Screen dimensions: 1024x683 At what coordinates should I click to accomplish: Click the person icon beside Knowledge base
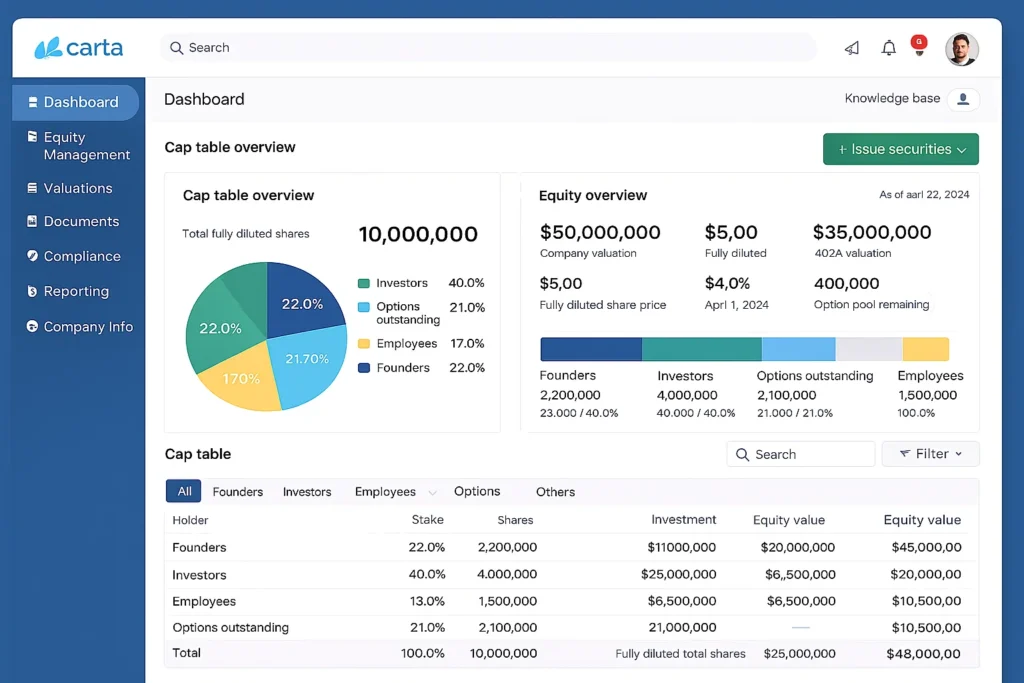point(963,98)
